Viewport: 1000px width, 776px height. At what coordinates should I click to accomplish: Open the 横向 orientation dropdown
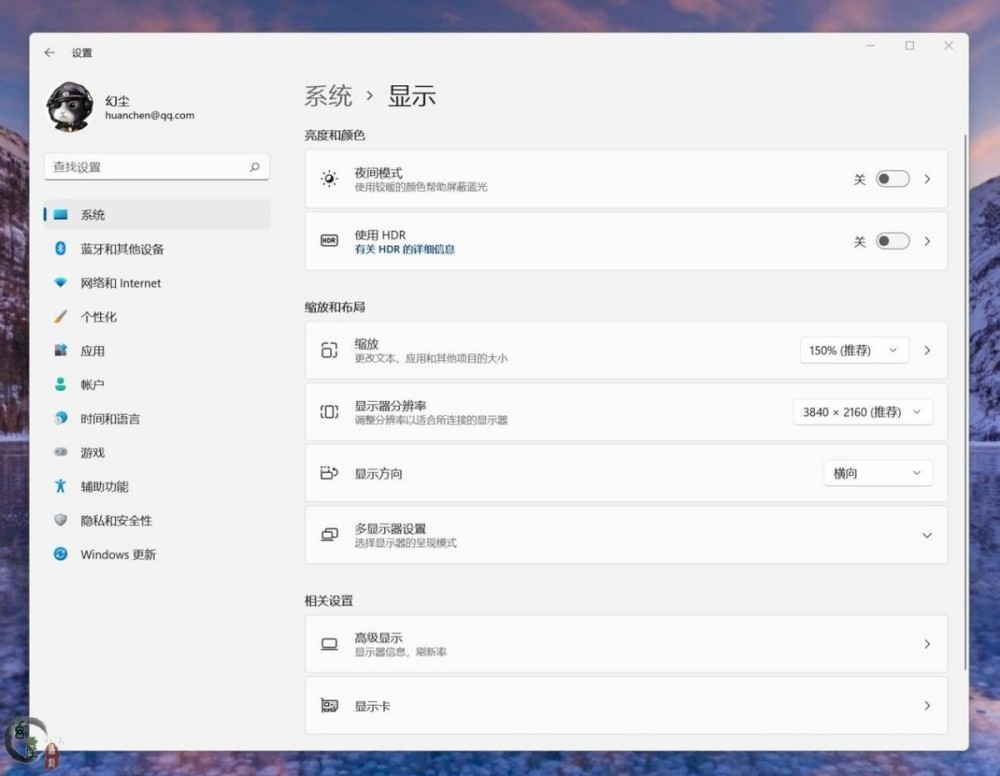878,473
